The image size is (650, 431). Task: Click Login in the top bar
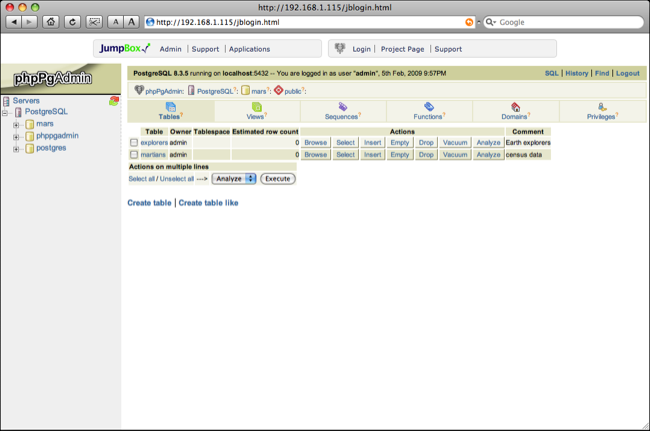361,49
